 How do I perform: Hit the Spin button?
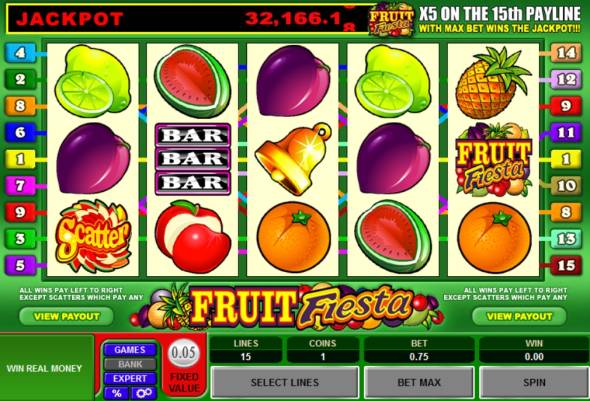pos(534,383)
